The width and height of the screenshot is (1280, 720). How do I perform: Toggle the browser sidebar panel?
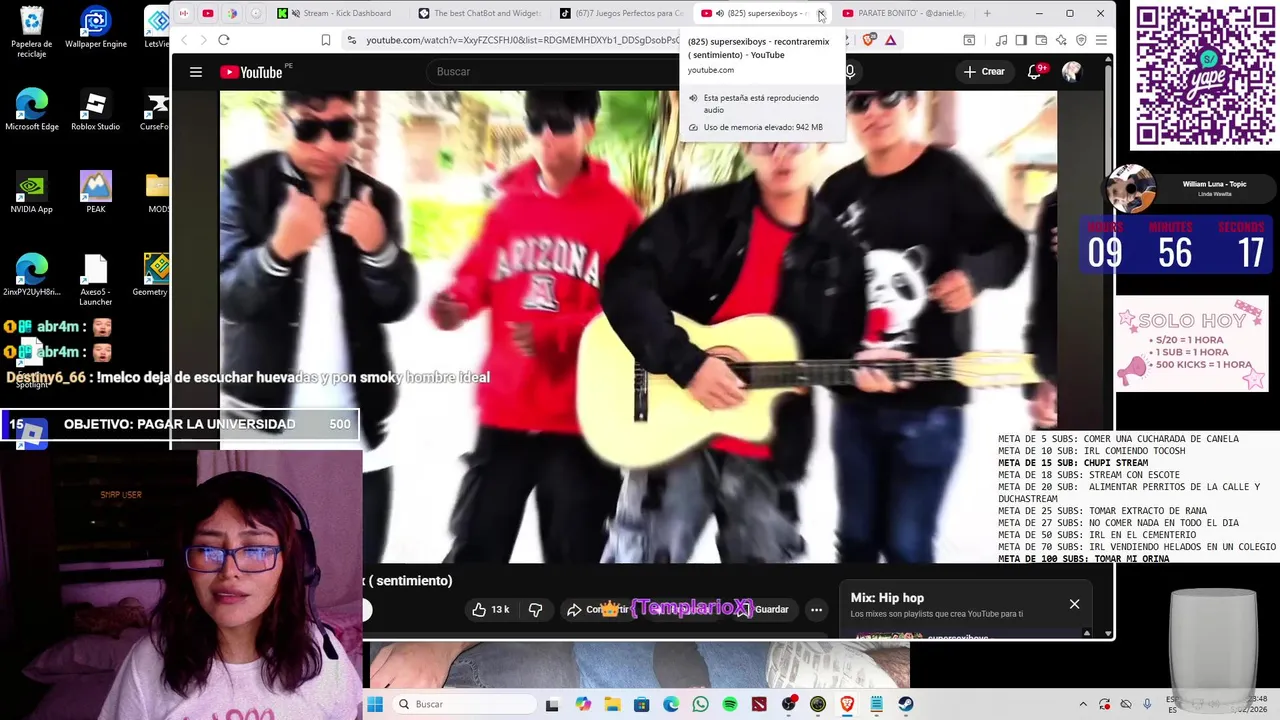[x=1021, y=40]
